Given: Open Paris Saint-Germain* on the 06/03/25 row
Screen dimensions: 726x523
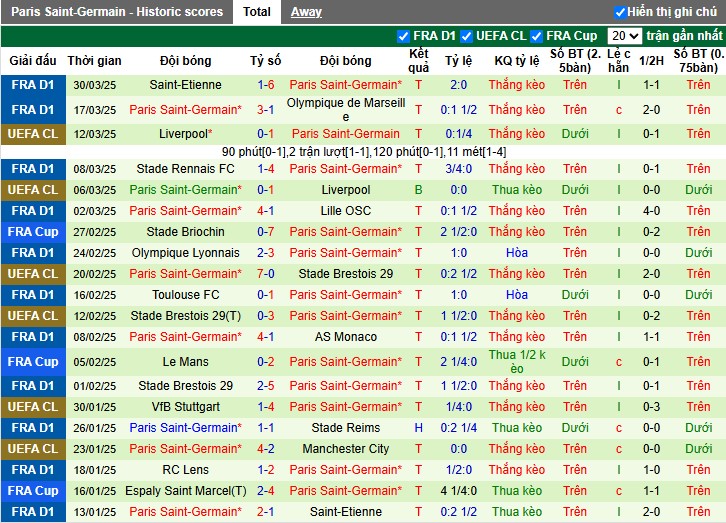Looking at the screenshot, I should tap(185, 190).
